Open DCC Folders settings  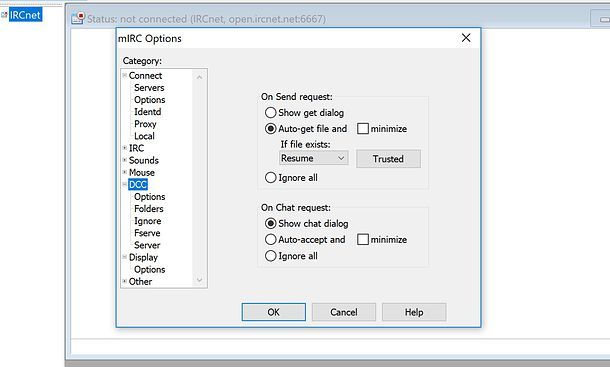point(149,209)
